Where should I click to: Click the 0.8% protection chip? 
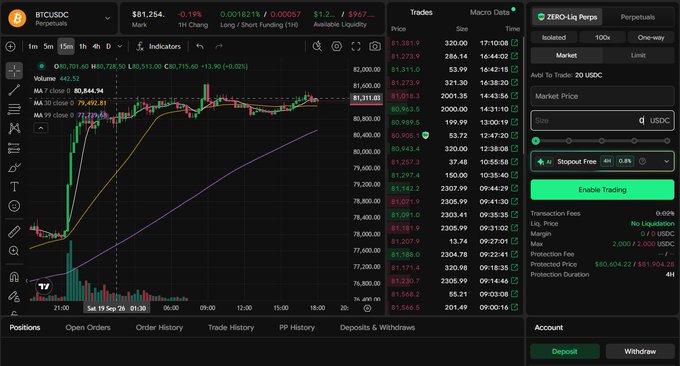pyautogui.click(x=624, y=161)
